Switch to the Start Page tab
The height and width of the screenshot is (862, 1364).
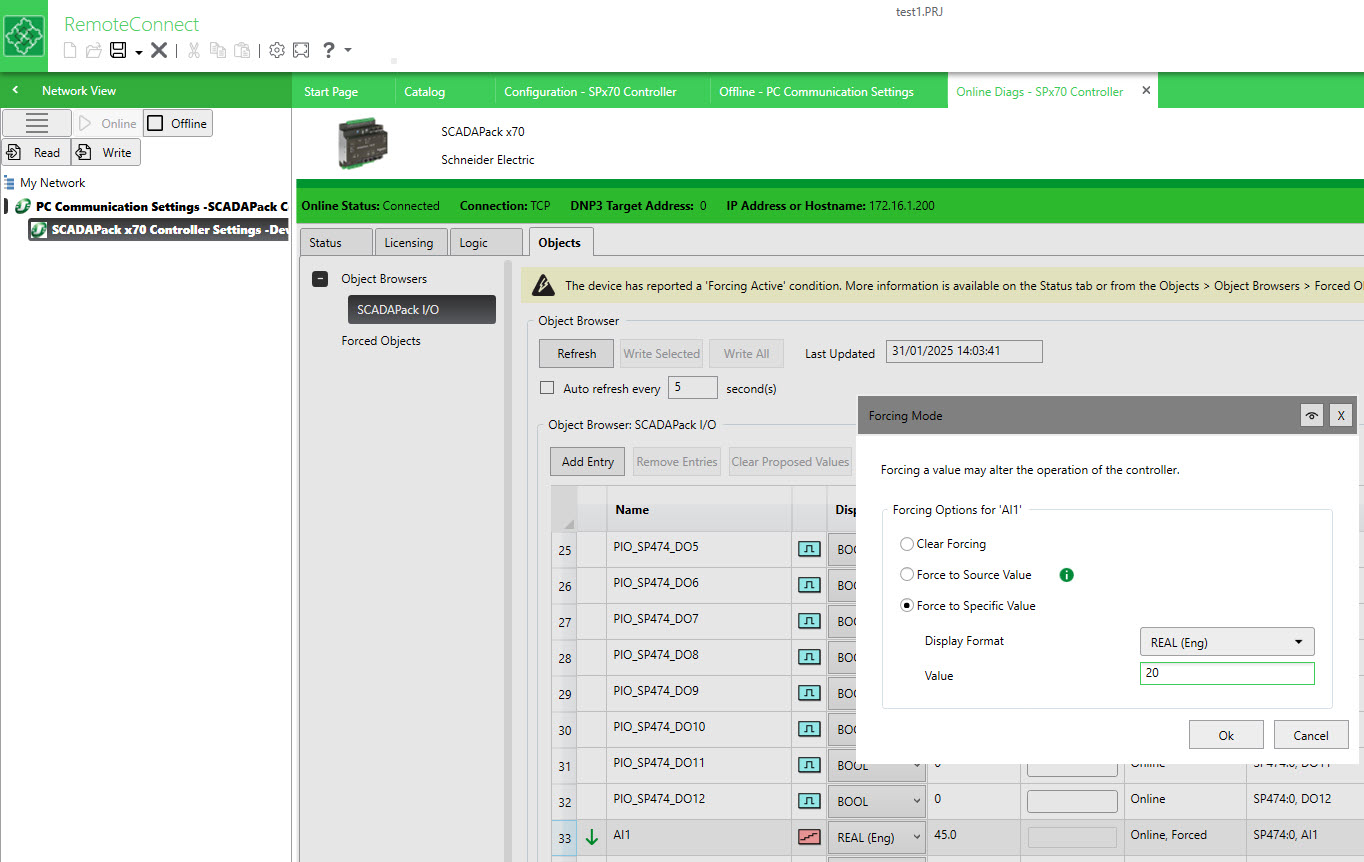pyautogui.click(x=331, y=91)
